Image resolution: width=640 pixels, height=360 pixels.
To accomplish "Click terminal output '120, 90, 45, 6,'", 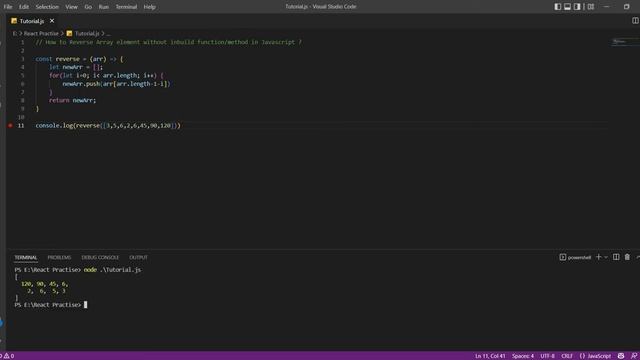I will click(x=44, y=284).
